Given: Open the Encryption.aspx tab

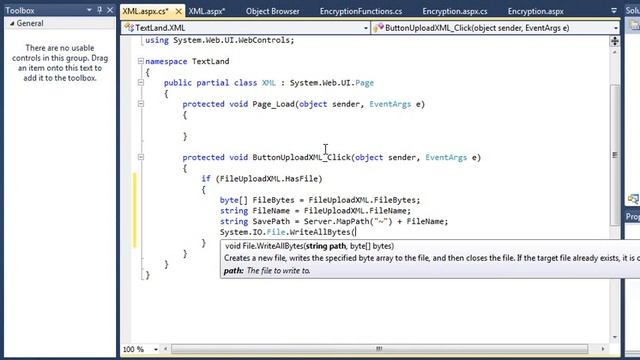Looking at the screenshot, I should coord(536,11).
